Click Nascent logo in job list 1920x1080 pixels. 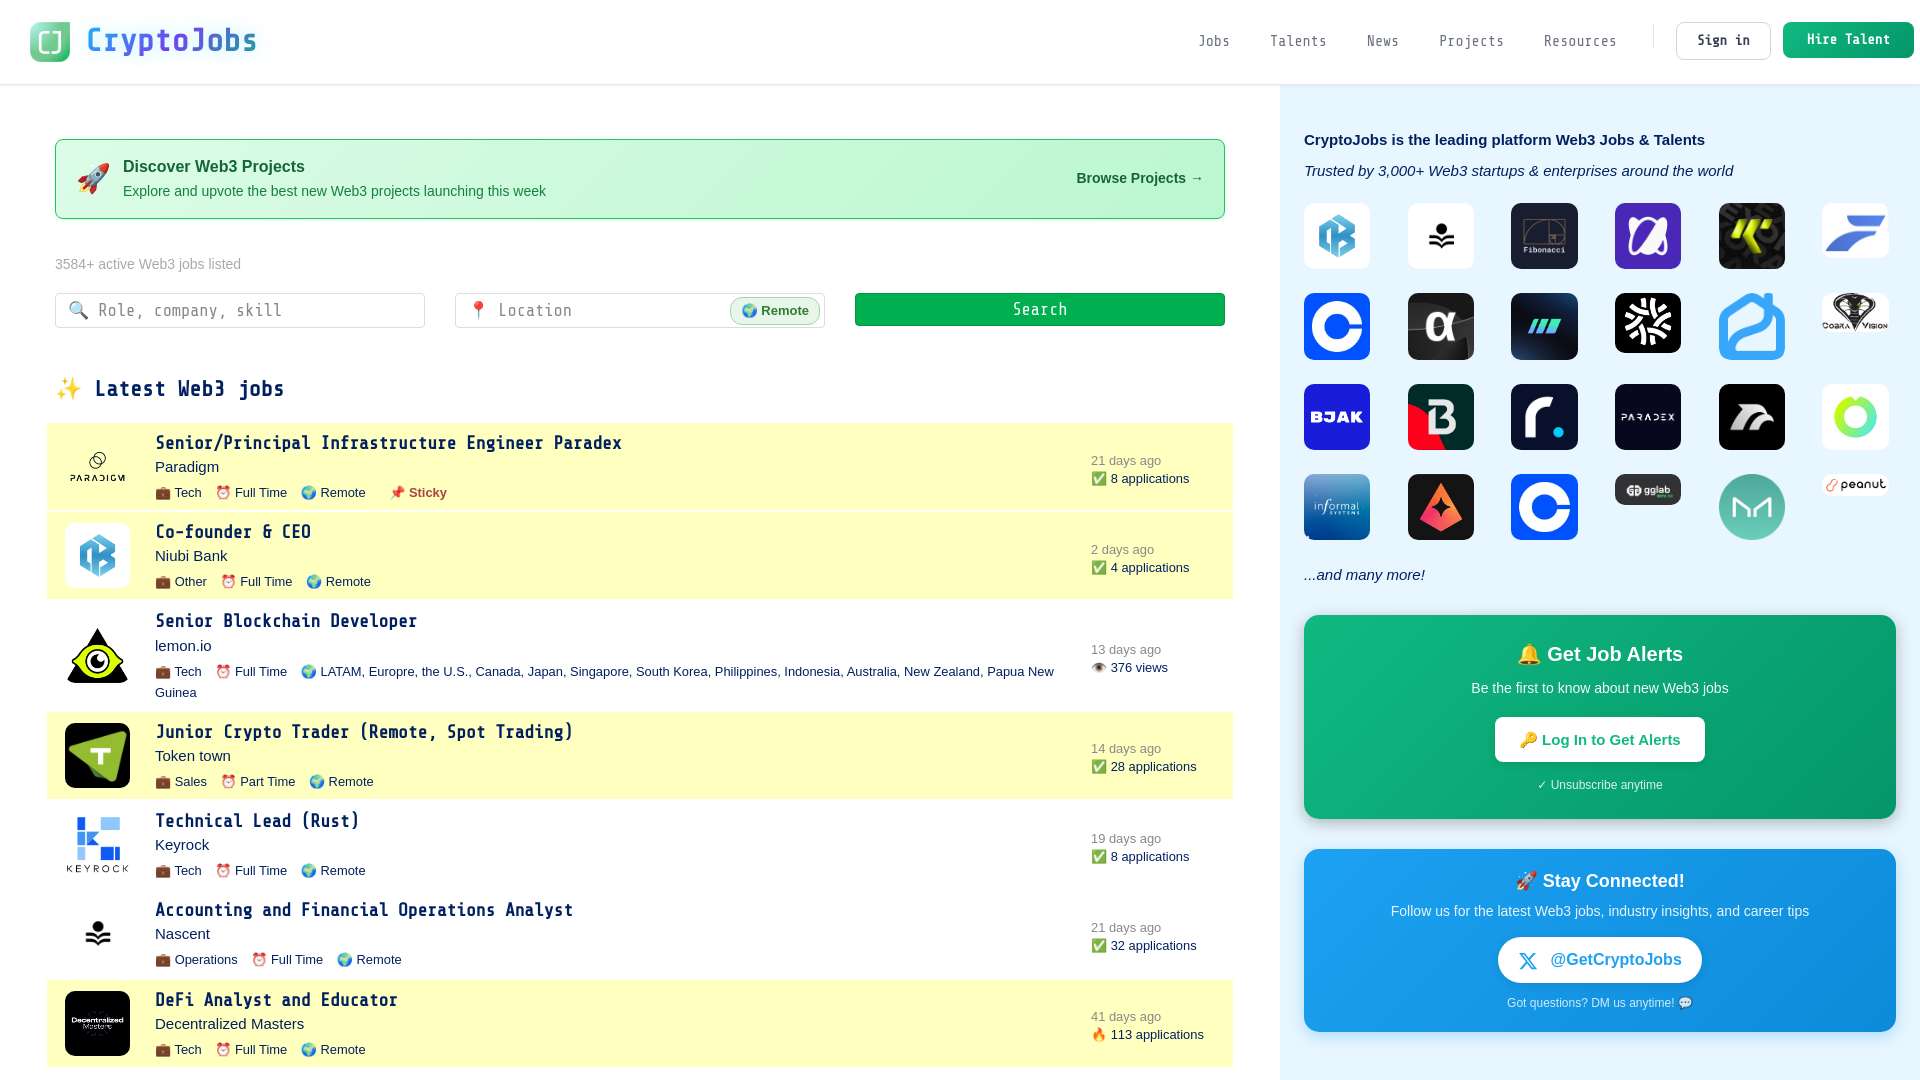[x=97, y=934]
